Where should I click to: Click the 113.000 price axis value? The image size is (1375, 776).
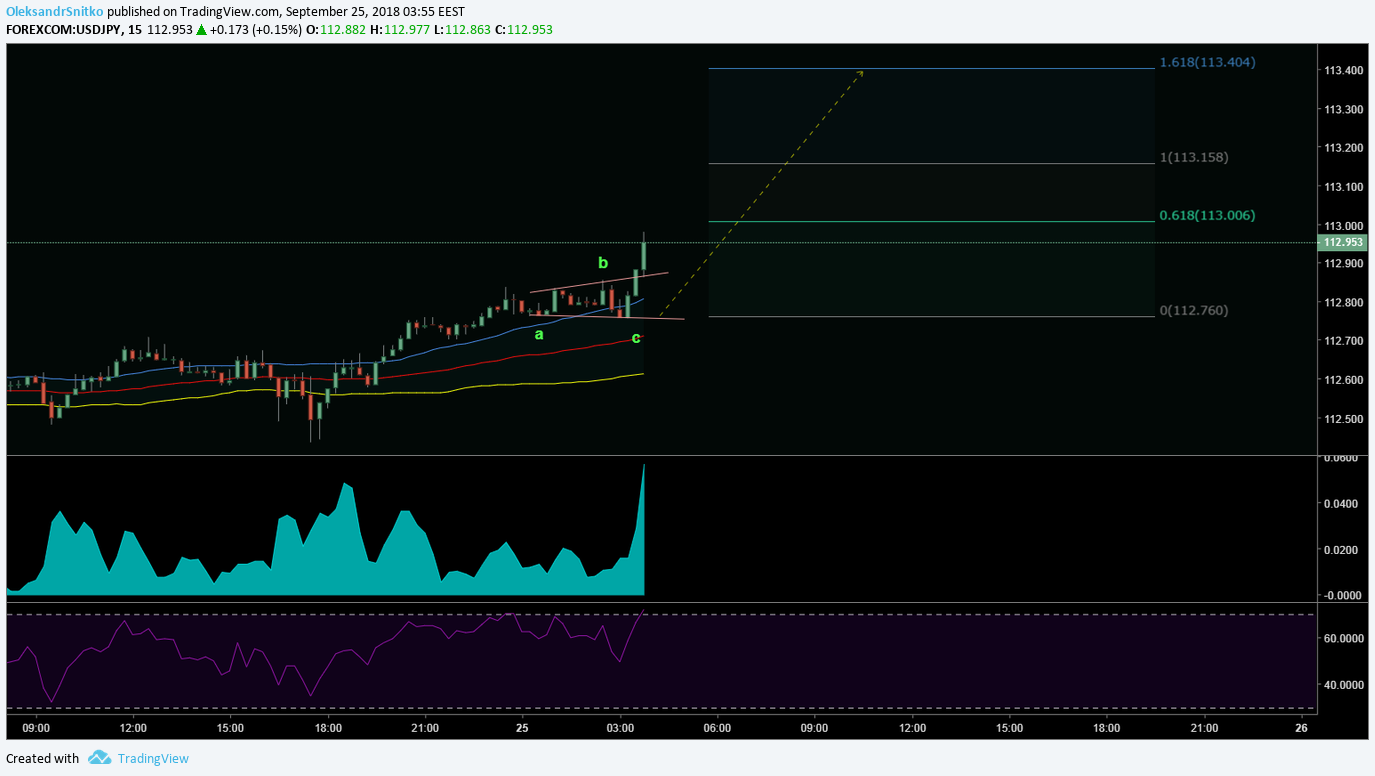(x=1343, y=226)
